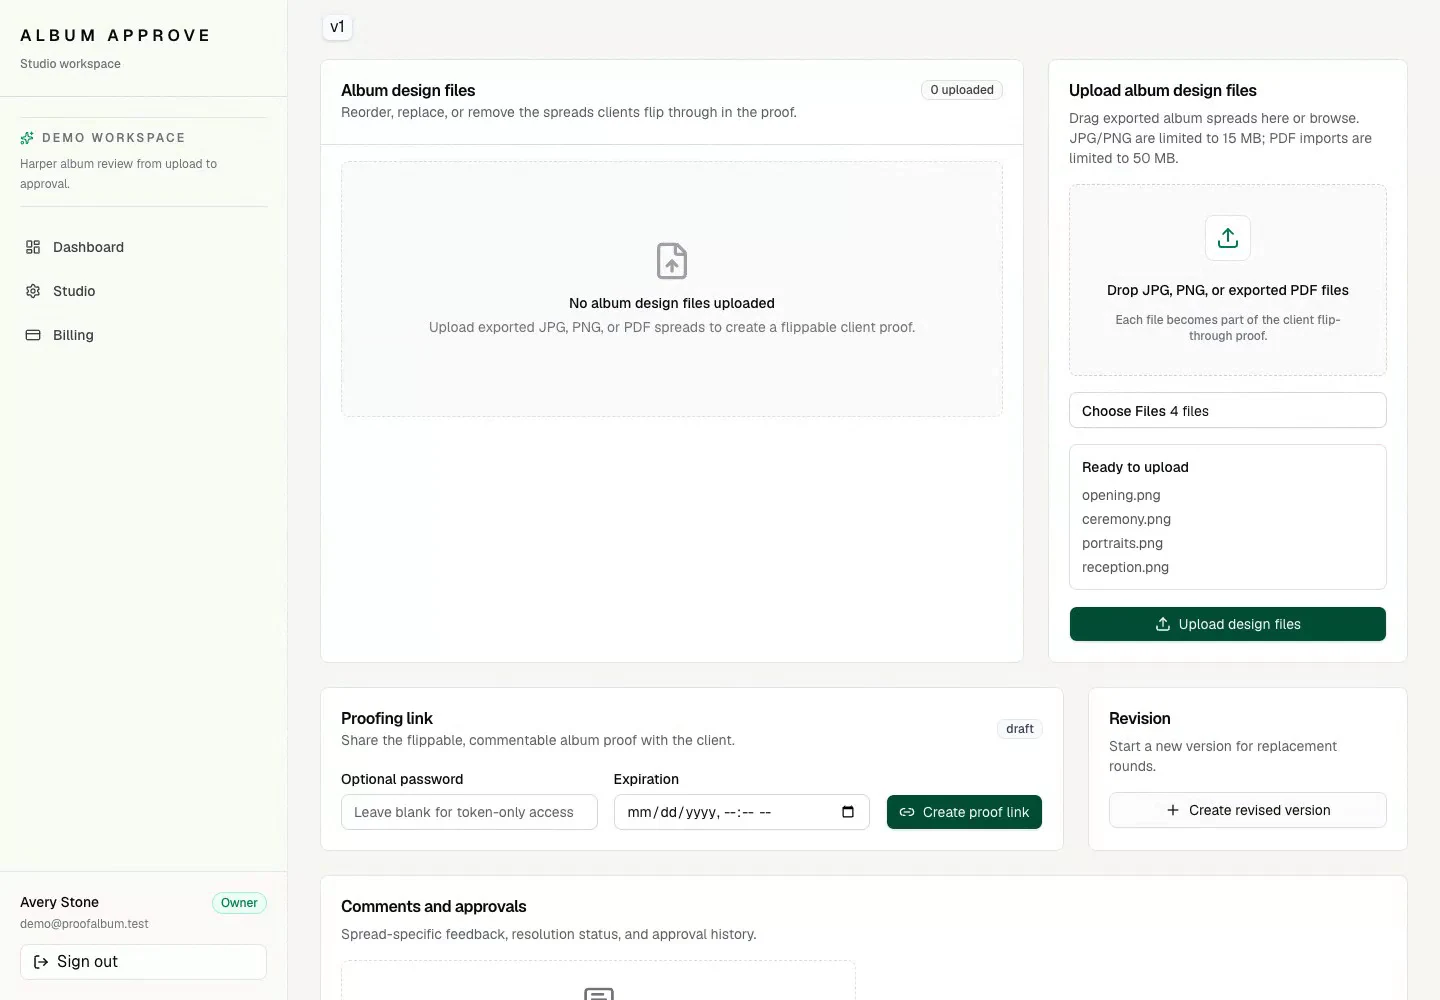This screenshot has width=1440, height=1000.
Task: Click the comments icon under Comments and approvals
Action: click(599, 994)
